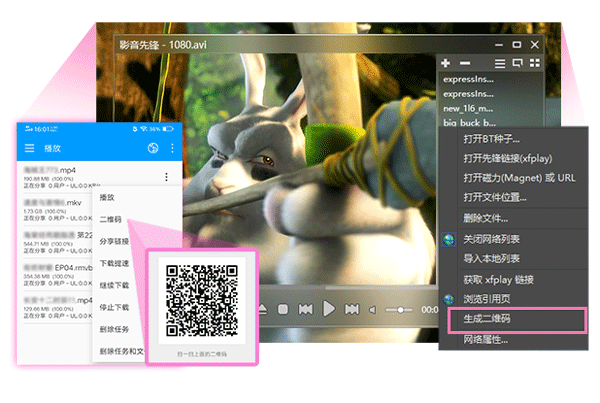
Task: Choose 打开BT种子 from the context menu
Action: 491,138
